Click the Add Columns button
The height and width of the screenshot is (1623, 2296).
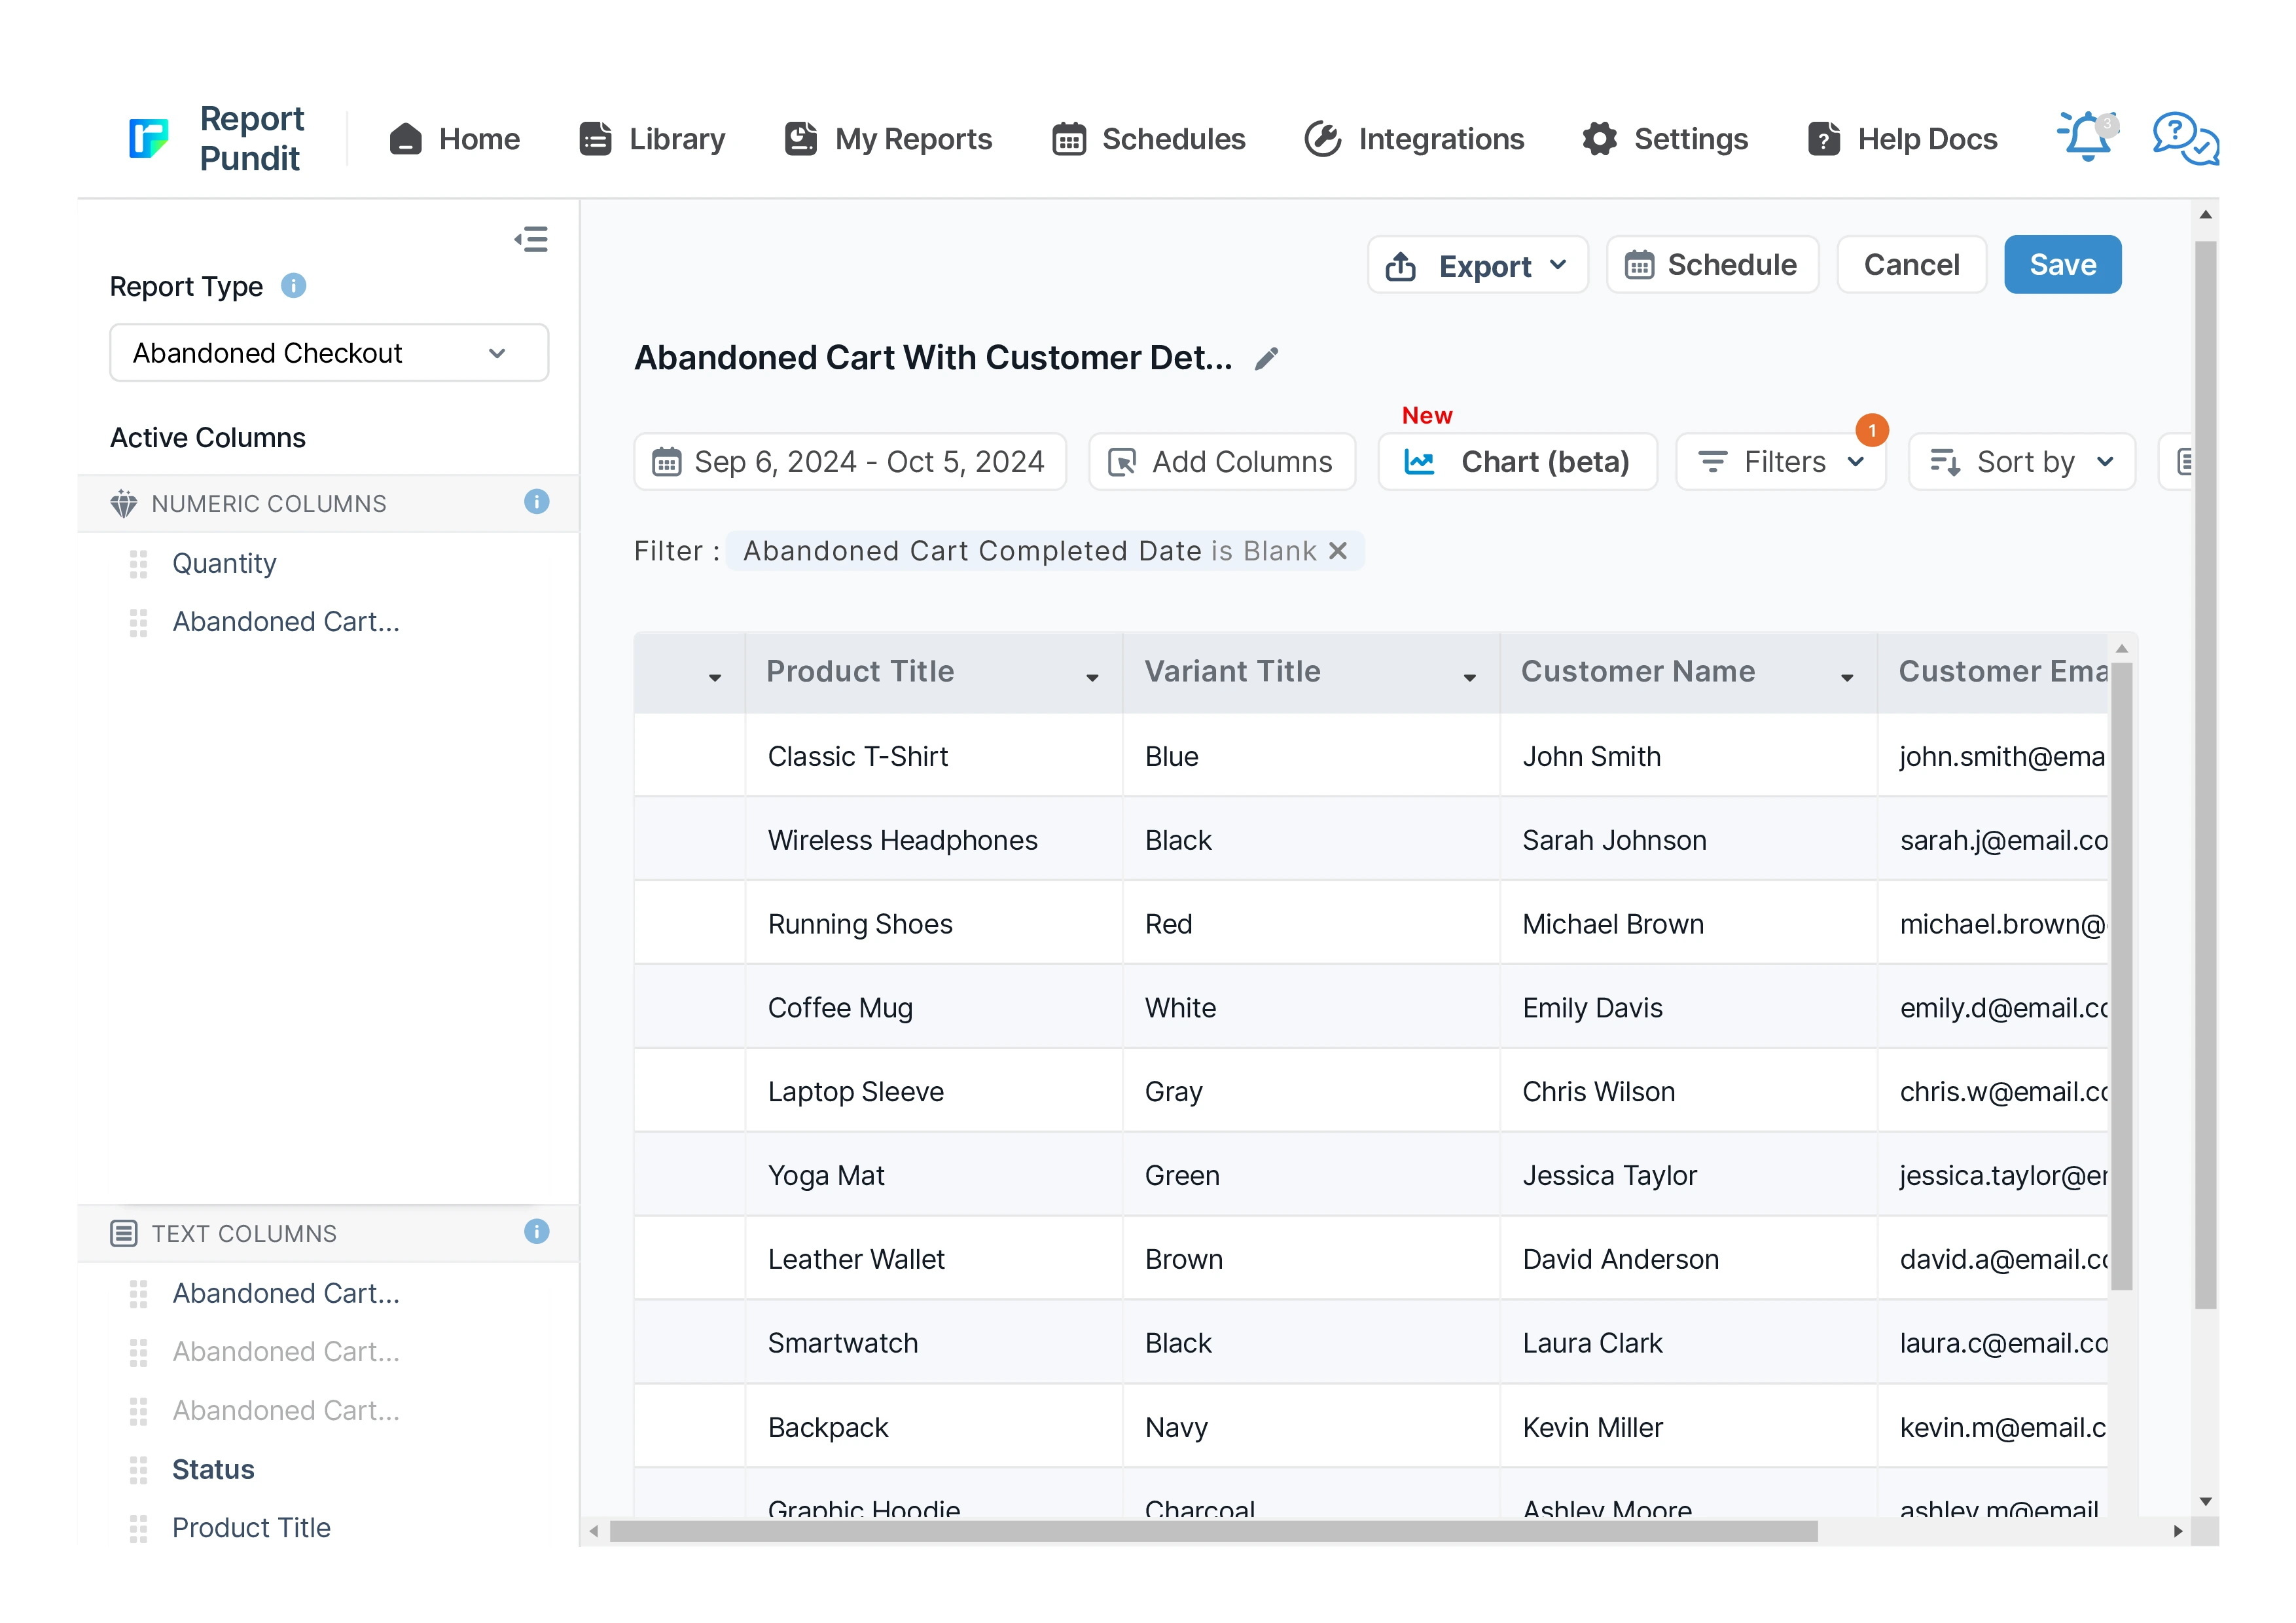pyautogui.click(x=1221, y=462)
